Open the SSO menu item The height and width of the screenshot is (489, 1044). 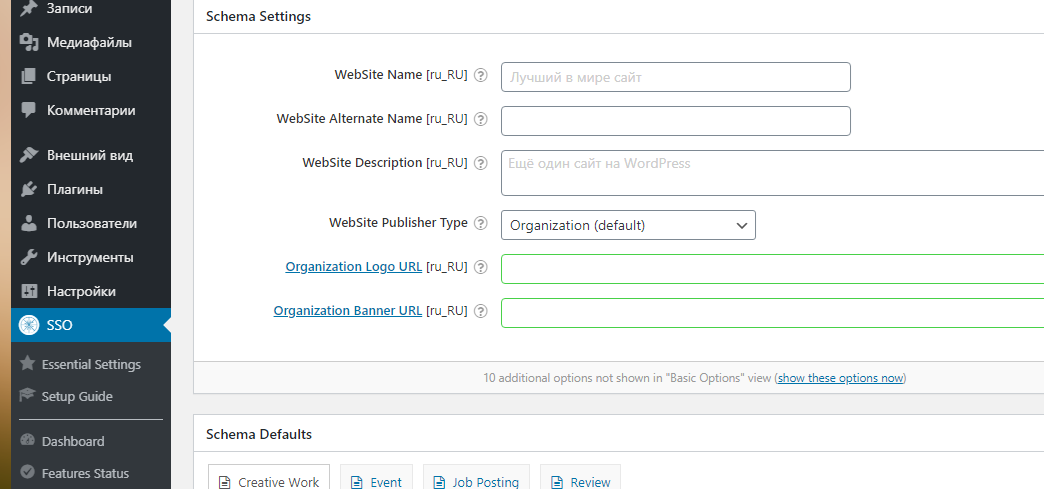[x=91, y=325]
